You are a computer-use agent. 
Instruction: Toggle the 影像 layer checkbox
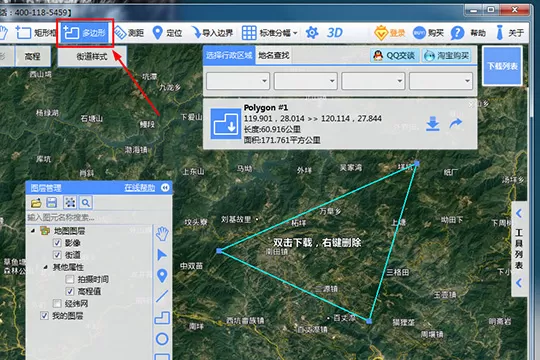57,243
